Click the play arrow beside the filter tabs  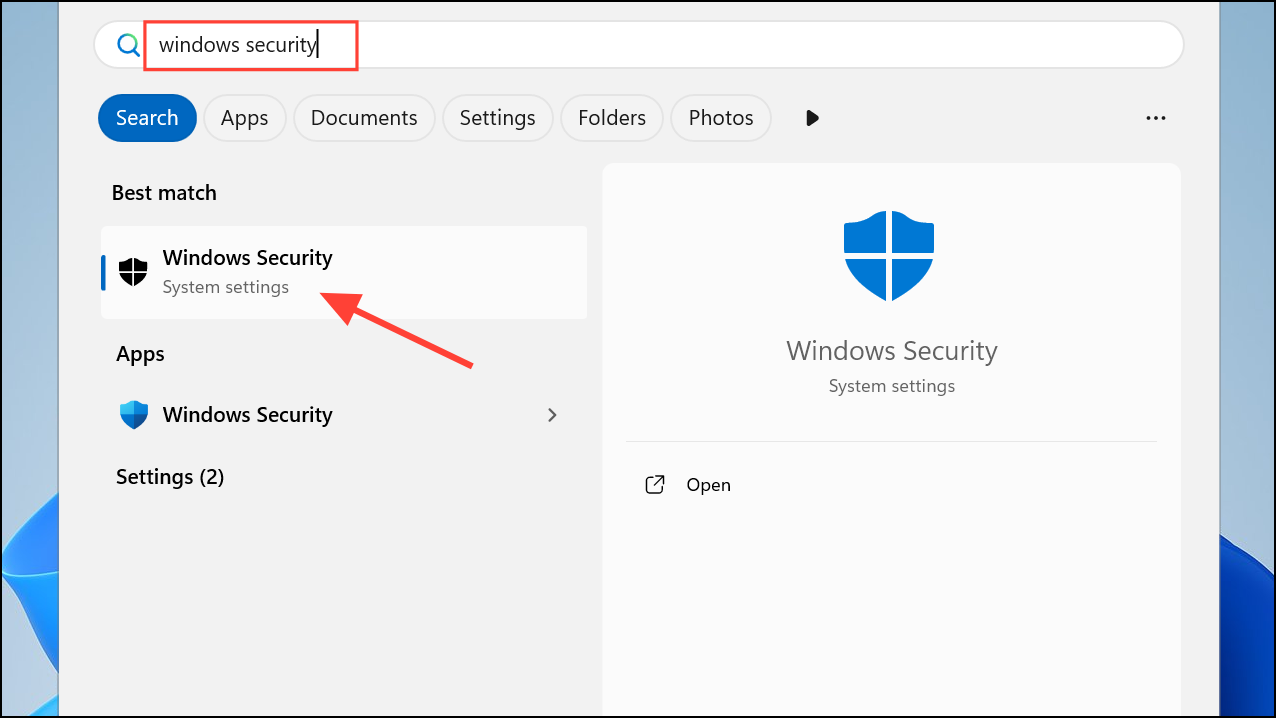[x=811, y=118]
